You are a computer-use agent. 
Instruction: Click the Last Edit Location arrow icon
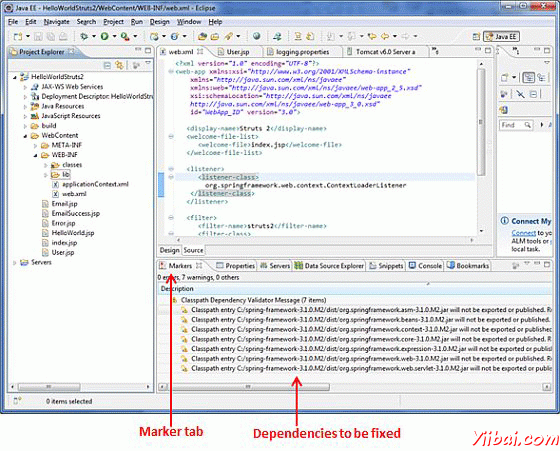372,36
